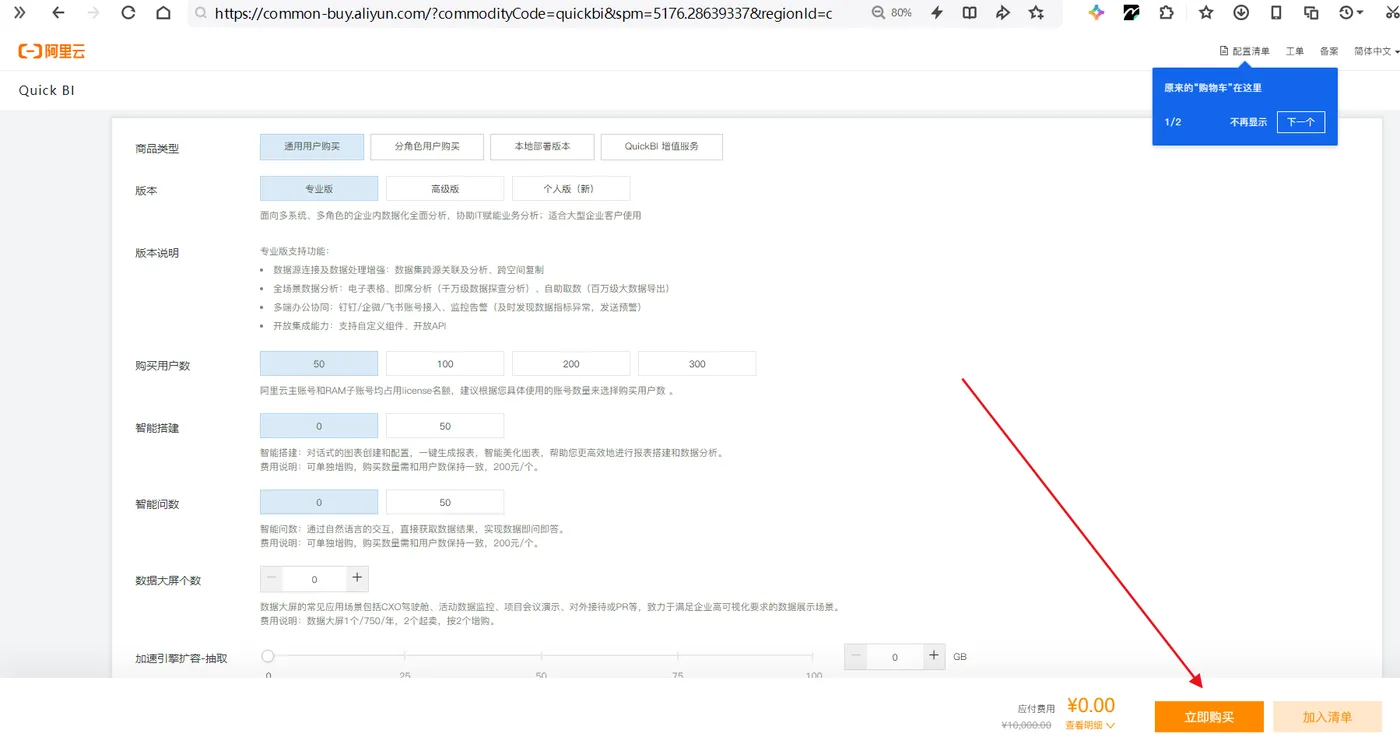The image size is (1400, 744).
Task: Open reading mode book icon
Action: (x=969, y=13)
